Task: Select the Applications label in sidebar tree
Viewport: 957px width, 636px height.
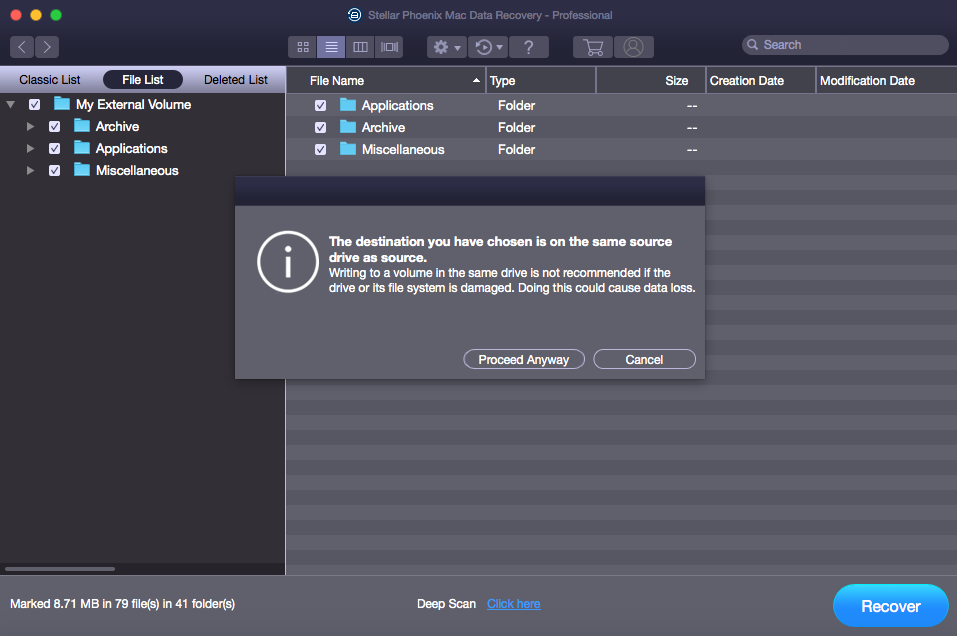Action: pos(131,148)
